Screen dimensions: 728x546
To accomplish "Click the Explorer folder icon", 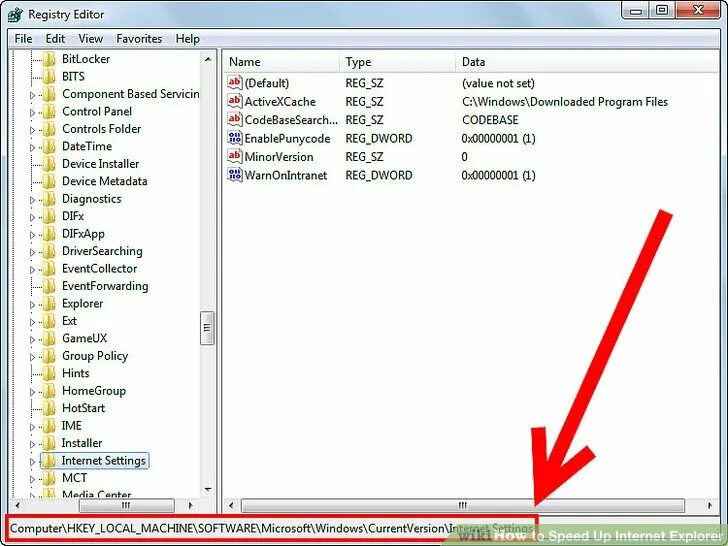I will click(49, 304).
